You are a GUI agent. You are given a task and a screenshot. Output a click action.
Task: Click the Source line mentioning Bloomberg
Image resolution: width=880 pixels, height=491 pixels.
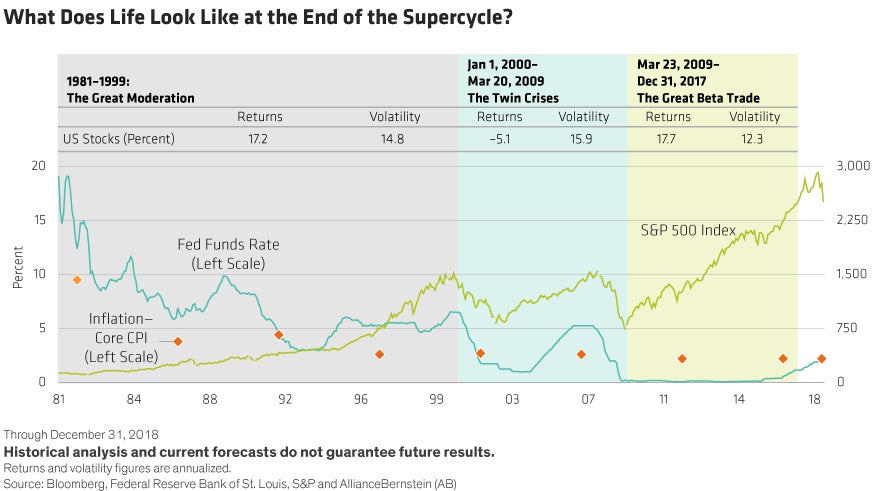point(230,484)
